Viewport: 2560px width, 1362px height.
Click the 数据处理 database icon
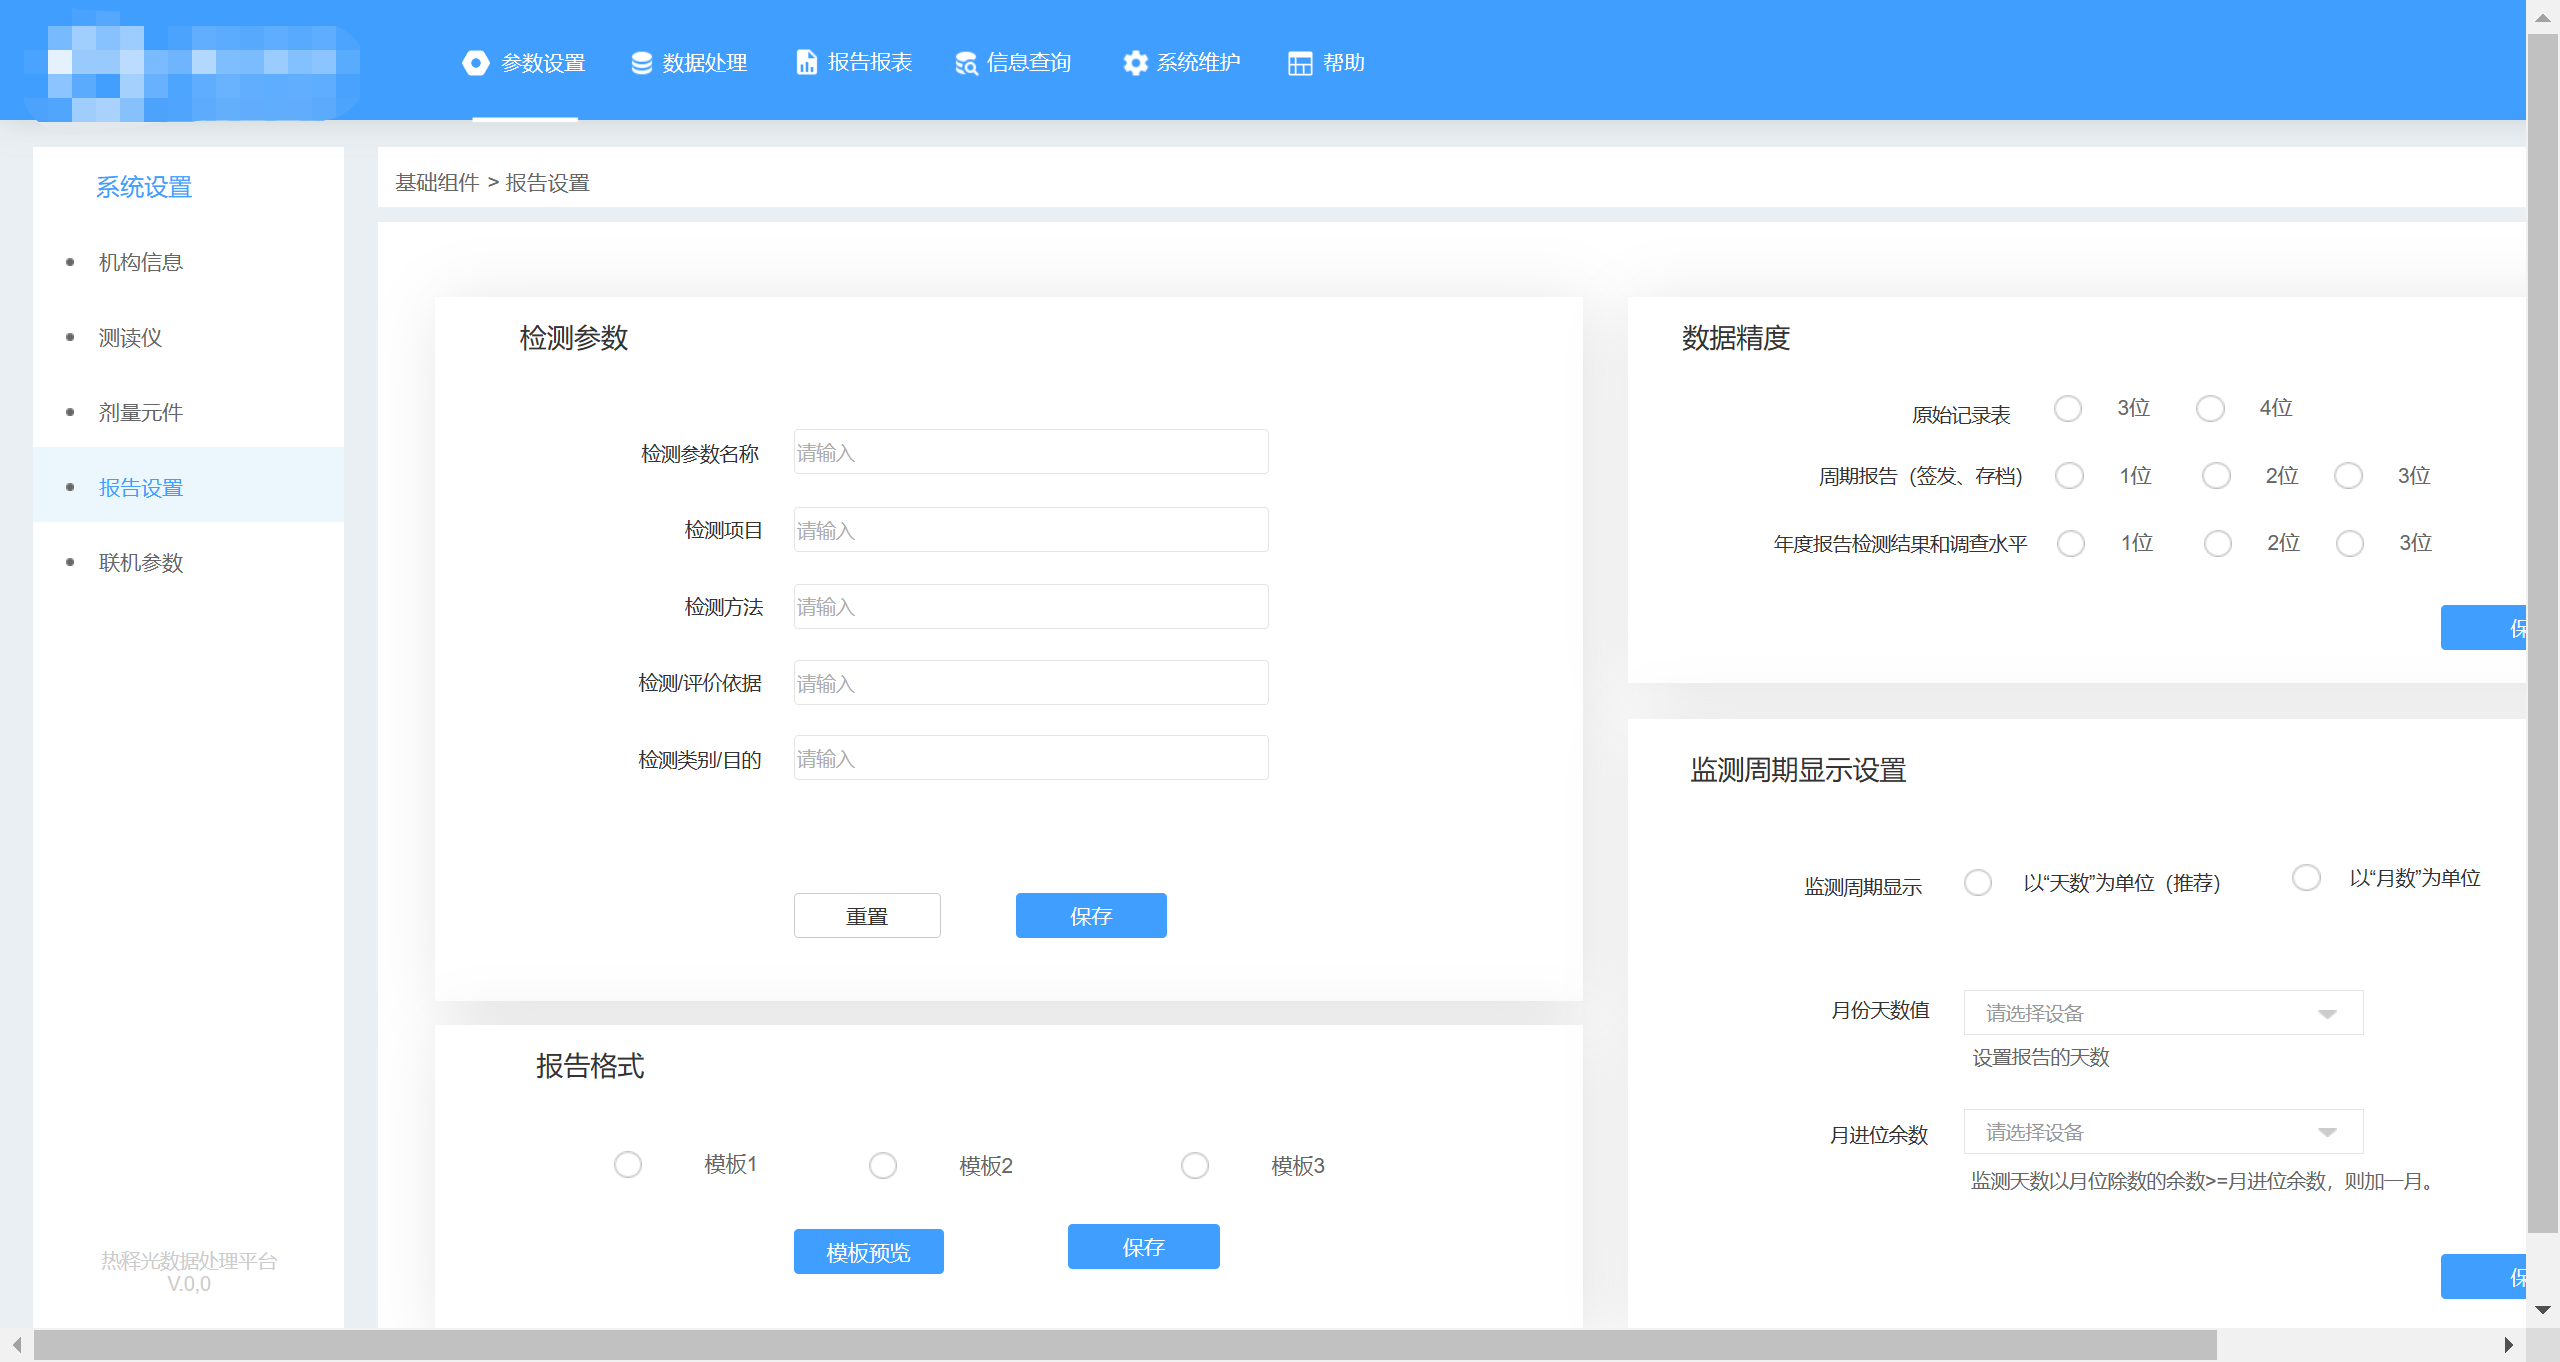642,63
